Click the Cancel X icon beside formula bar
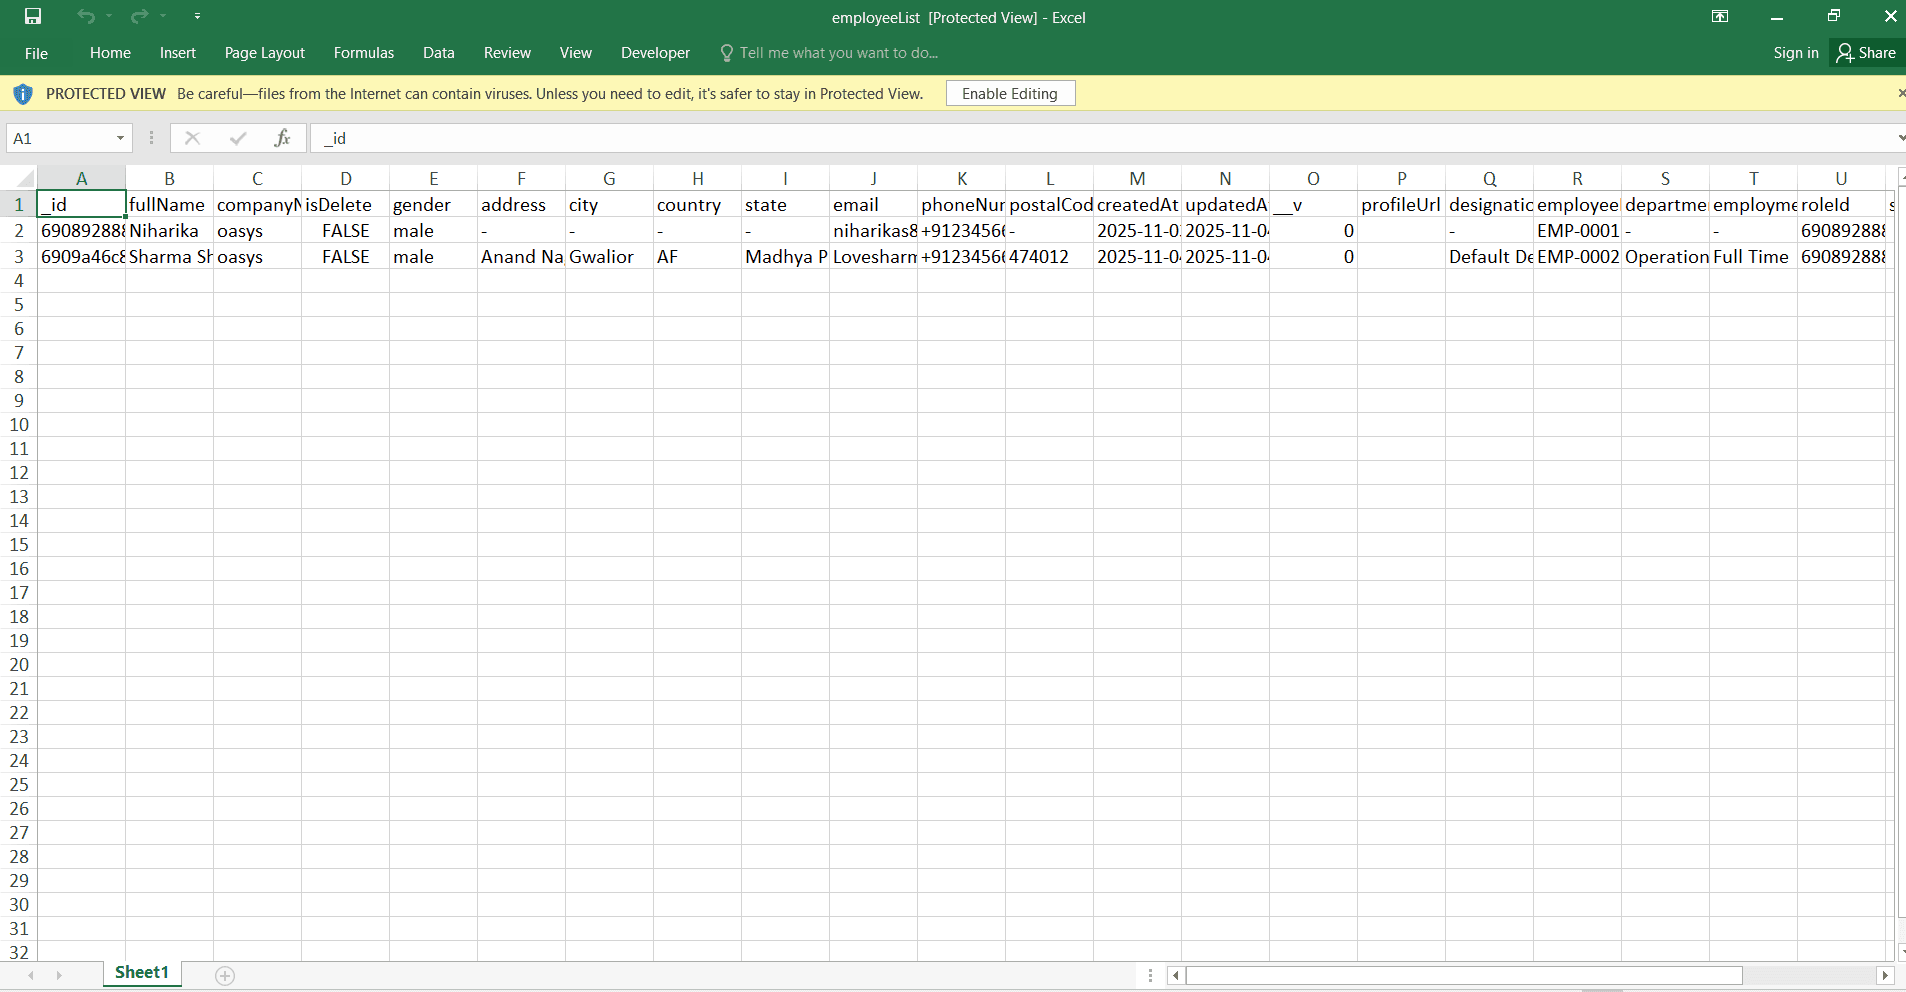Screen dimensions: 1906x992 [192, 137]
